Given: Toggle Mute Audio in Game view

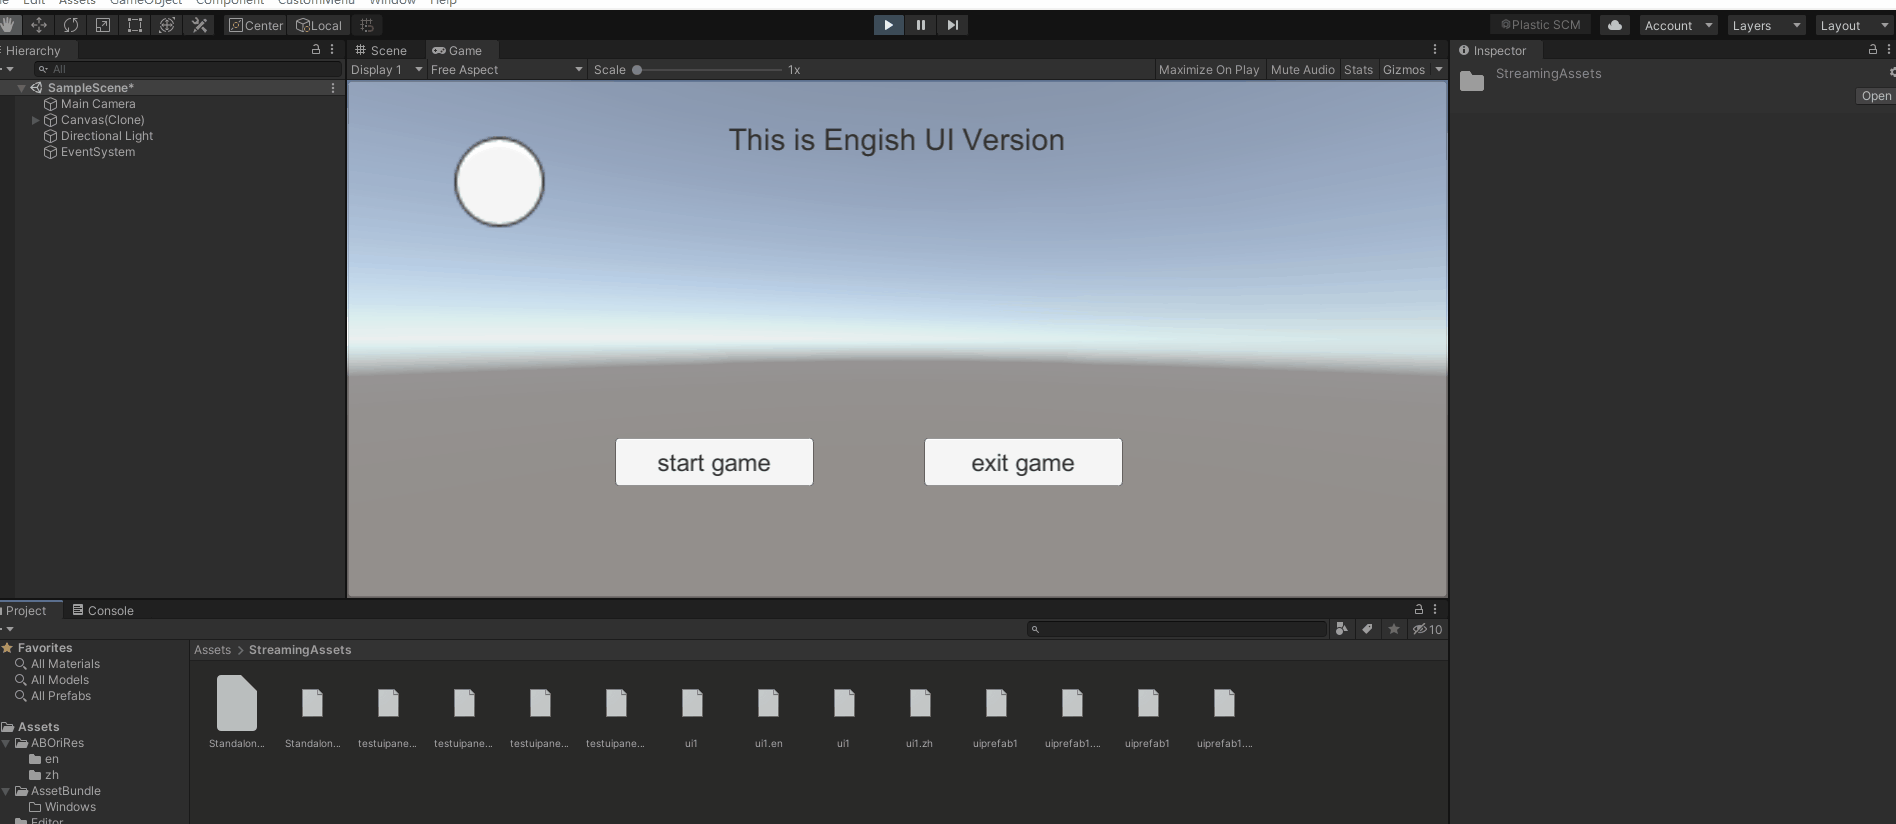Looking at the screenshot, I should [x=1302, y=70].
